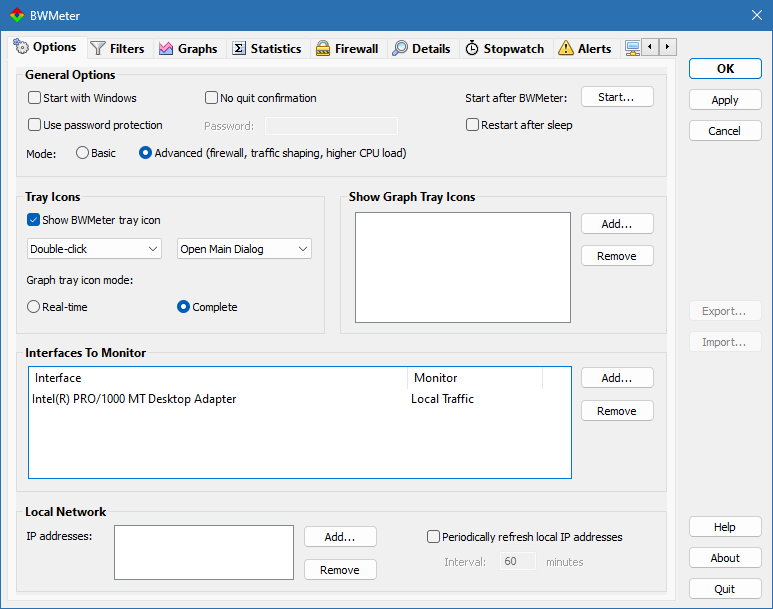773x609 pixels.
Task: Select Advanced mode radio button
Action: pos(145,153)
